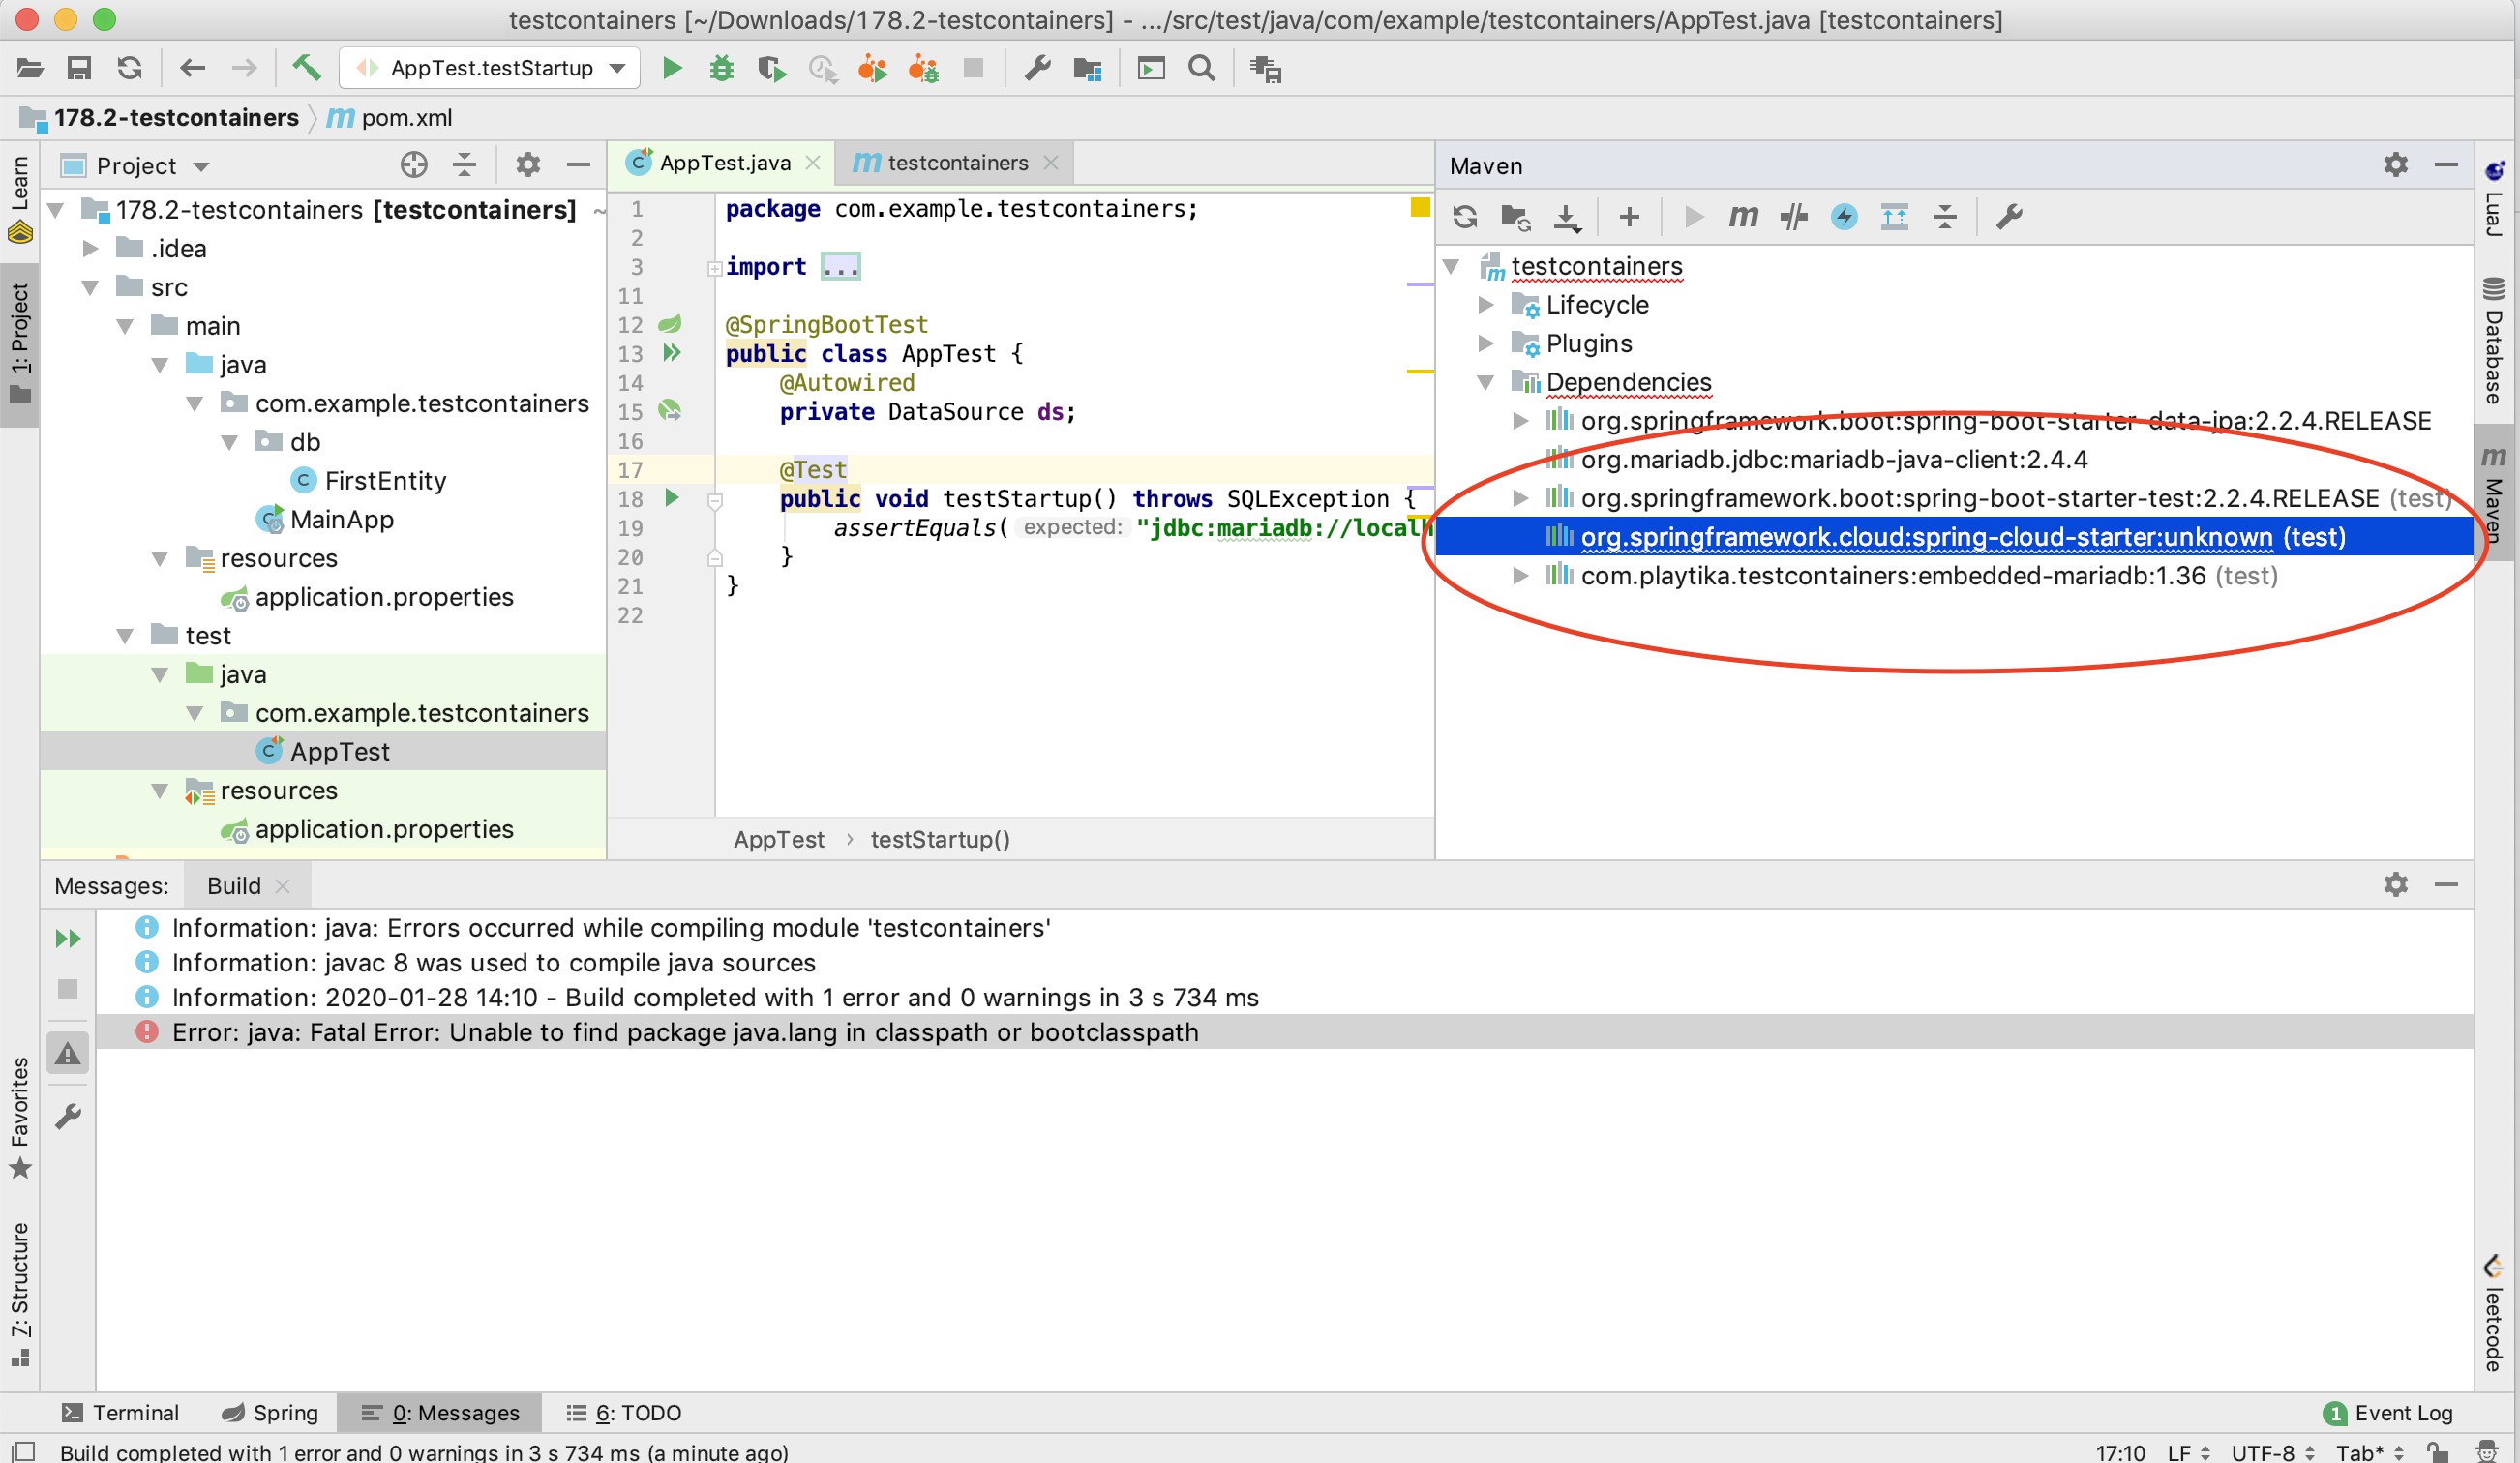Expand the Lifecycle node in Maven
Screen dimensions: 2520x1463
[1486, 305]
